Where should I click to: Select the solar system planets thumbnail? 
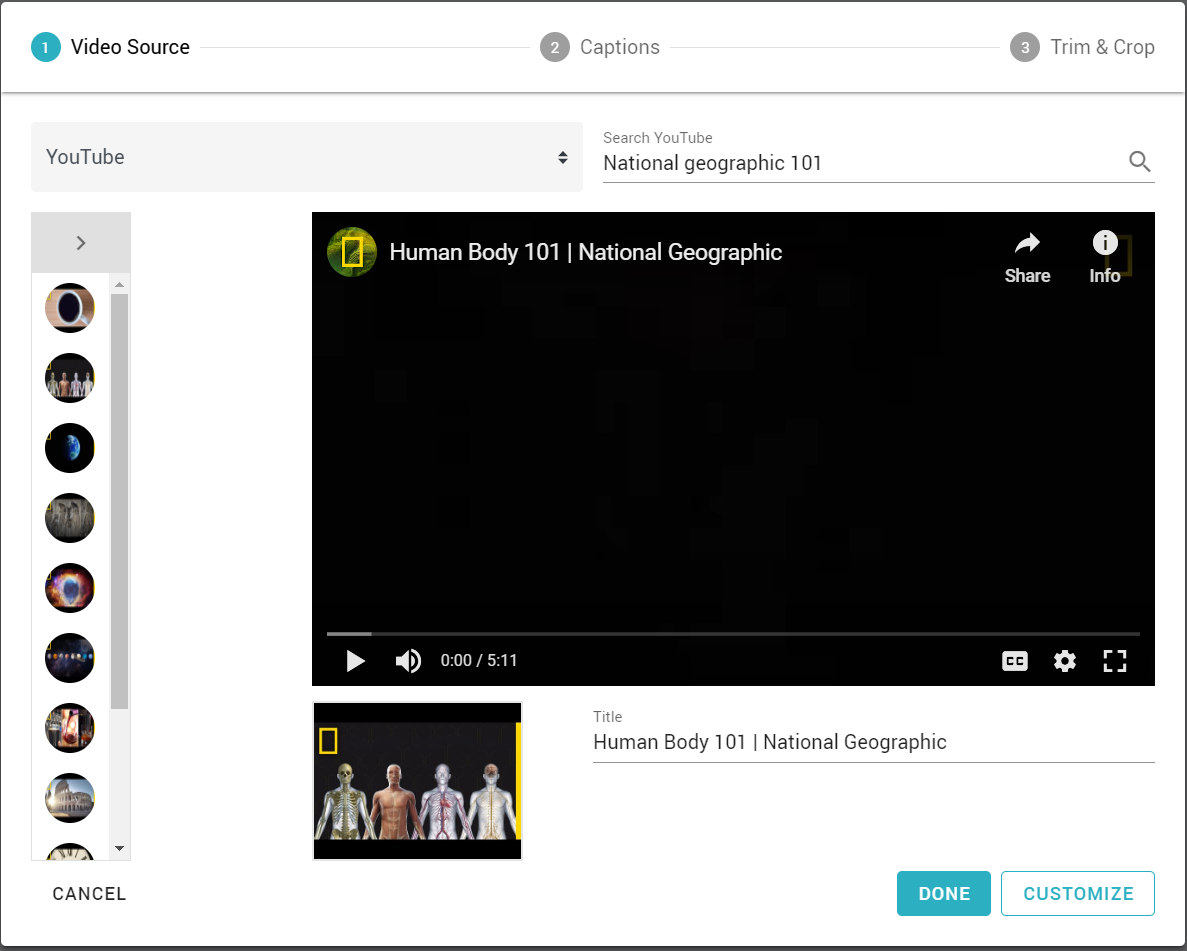click(70, 658)
